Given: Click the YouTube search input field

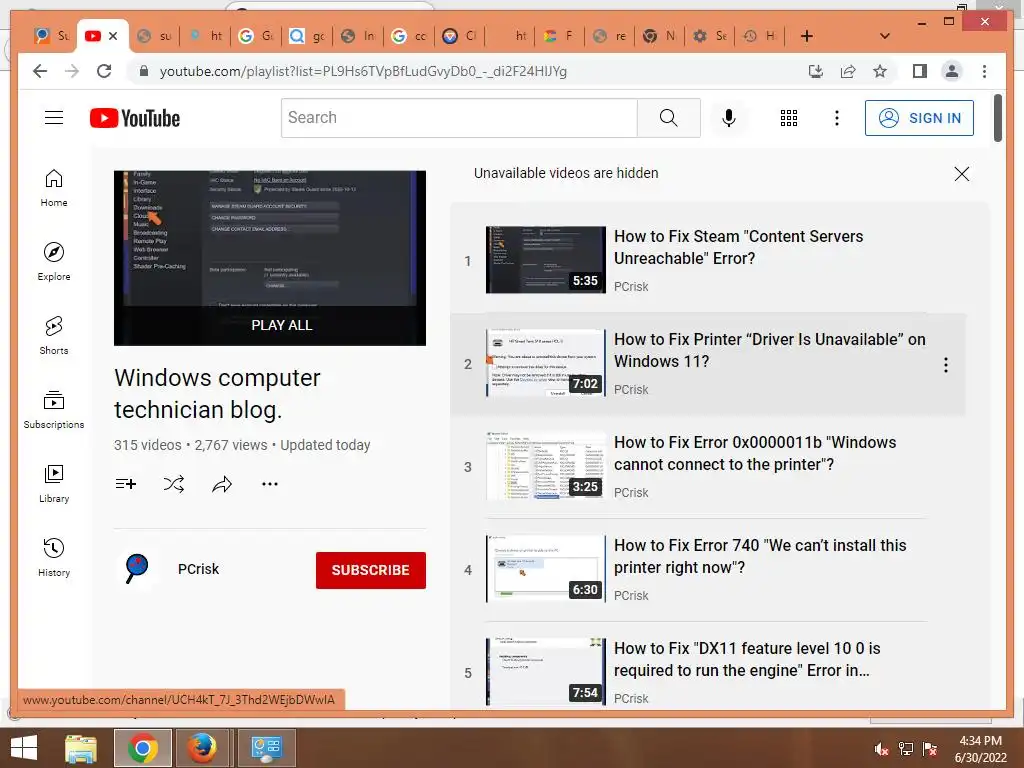Looking at the screenshot, I should tap(459, 118).
